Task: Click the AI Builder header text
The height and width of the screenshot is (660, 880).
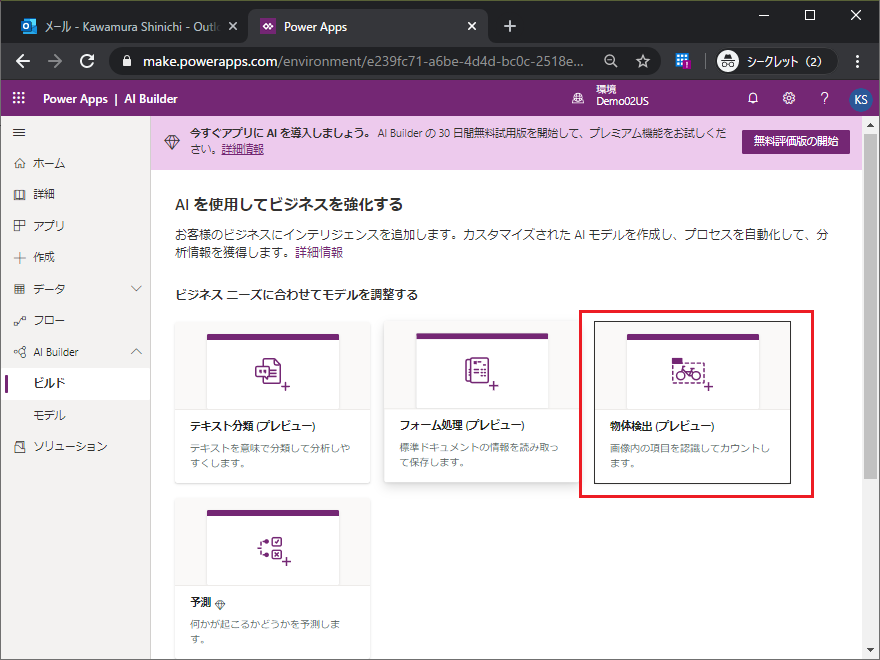Action: pyautogui.click(x=150, y=99)
